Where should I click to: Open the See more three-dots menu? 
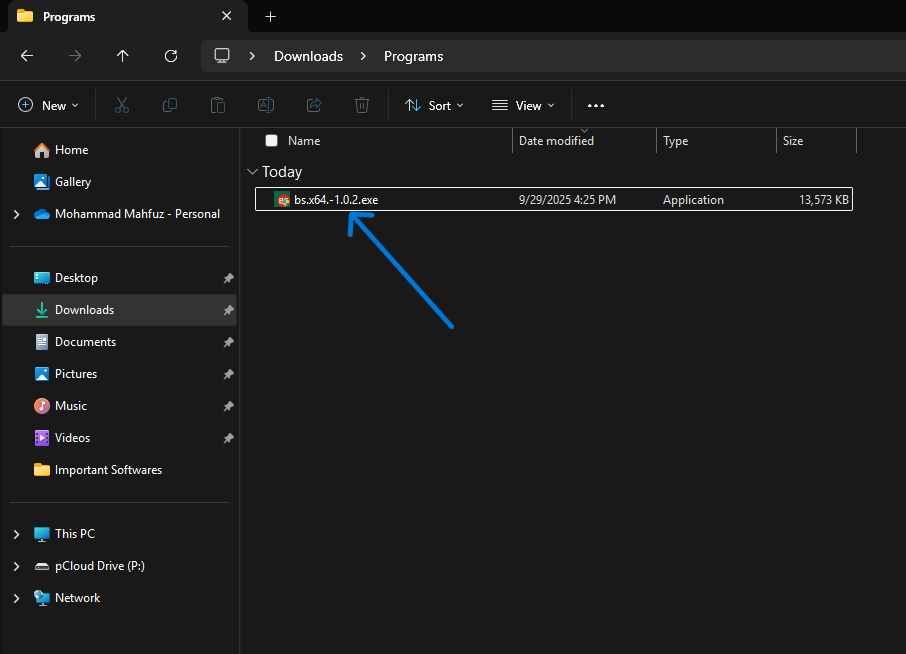click(x=596, y=105)
